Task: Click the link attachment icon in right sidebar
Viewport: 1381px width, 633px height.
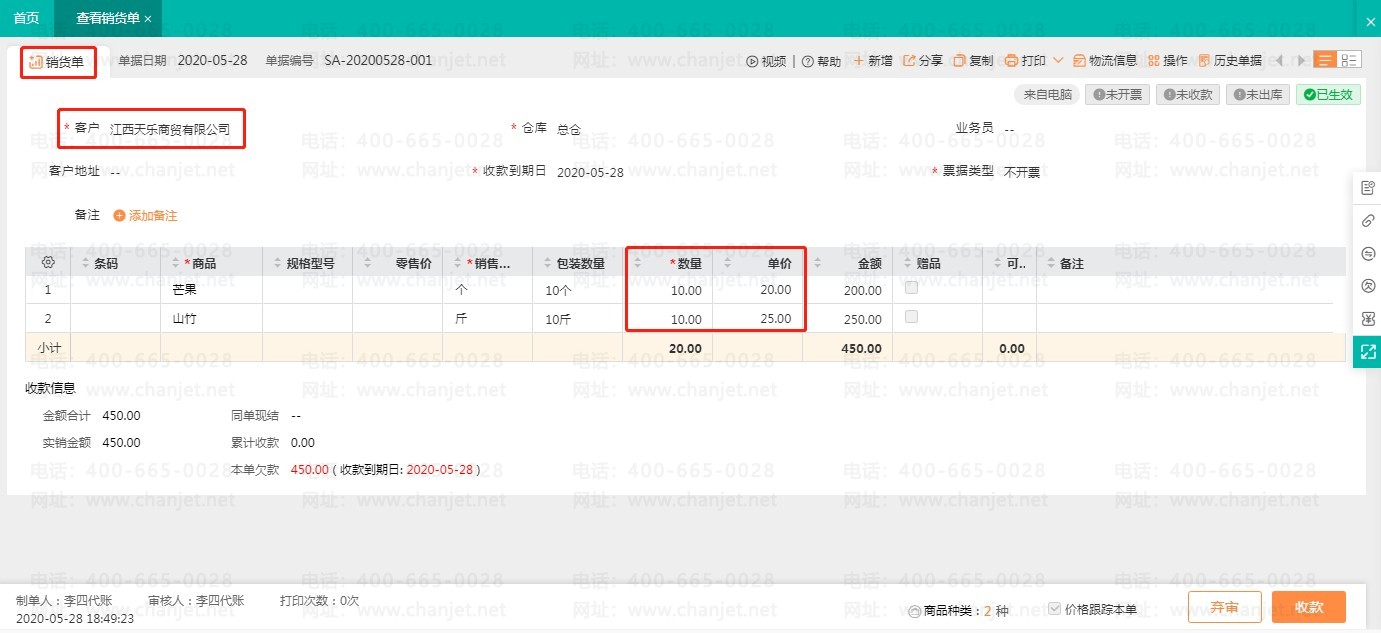Action: click(x=1367, y=221)
